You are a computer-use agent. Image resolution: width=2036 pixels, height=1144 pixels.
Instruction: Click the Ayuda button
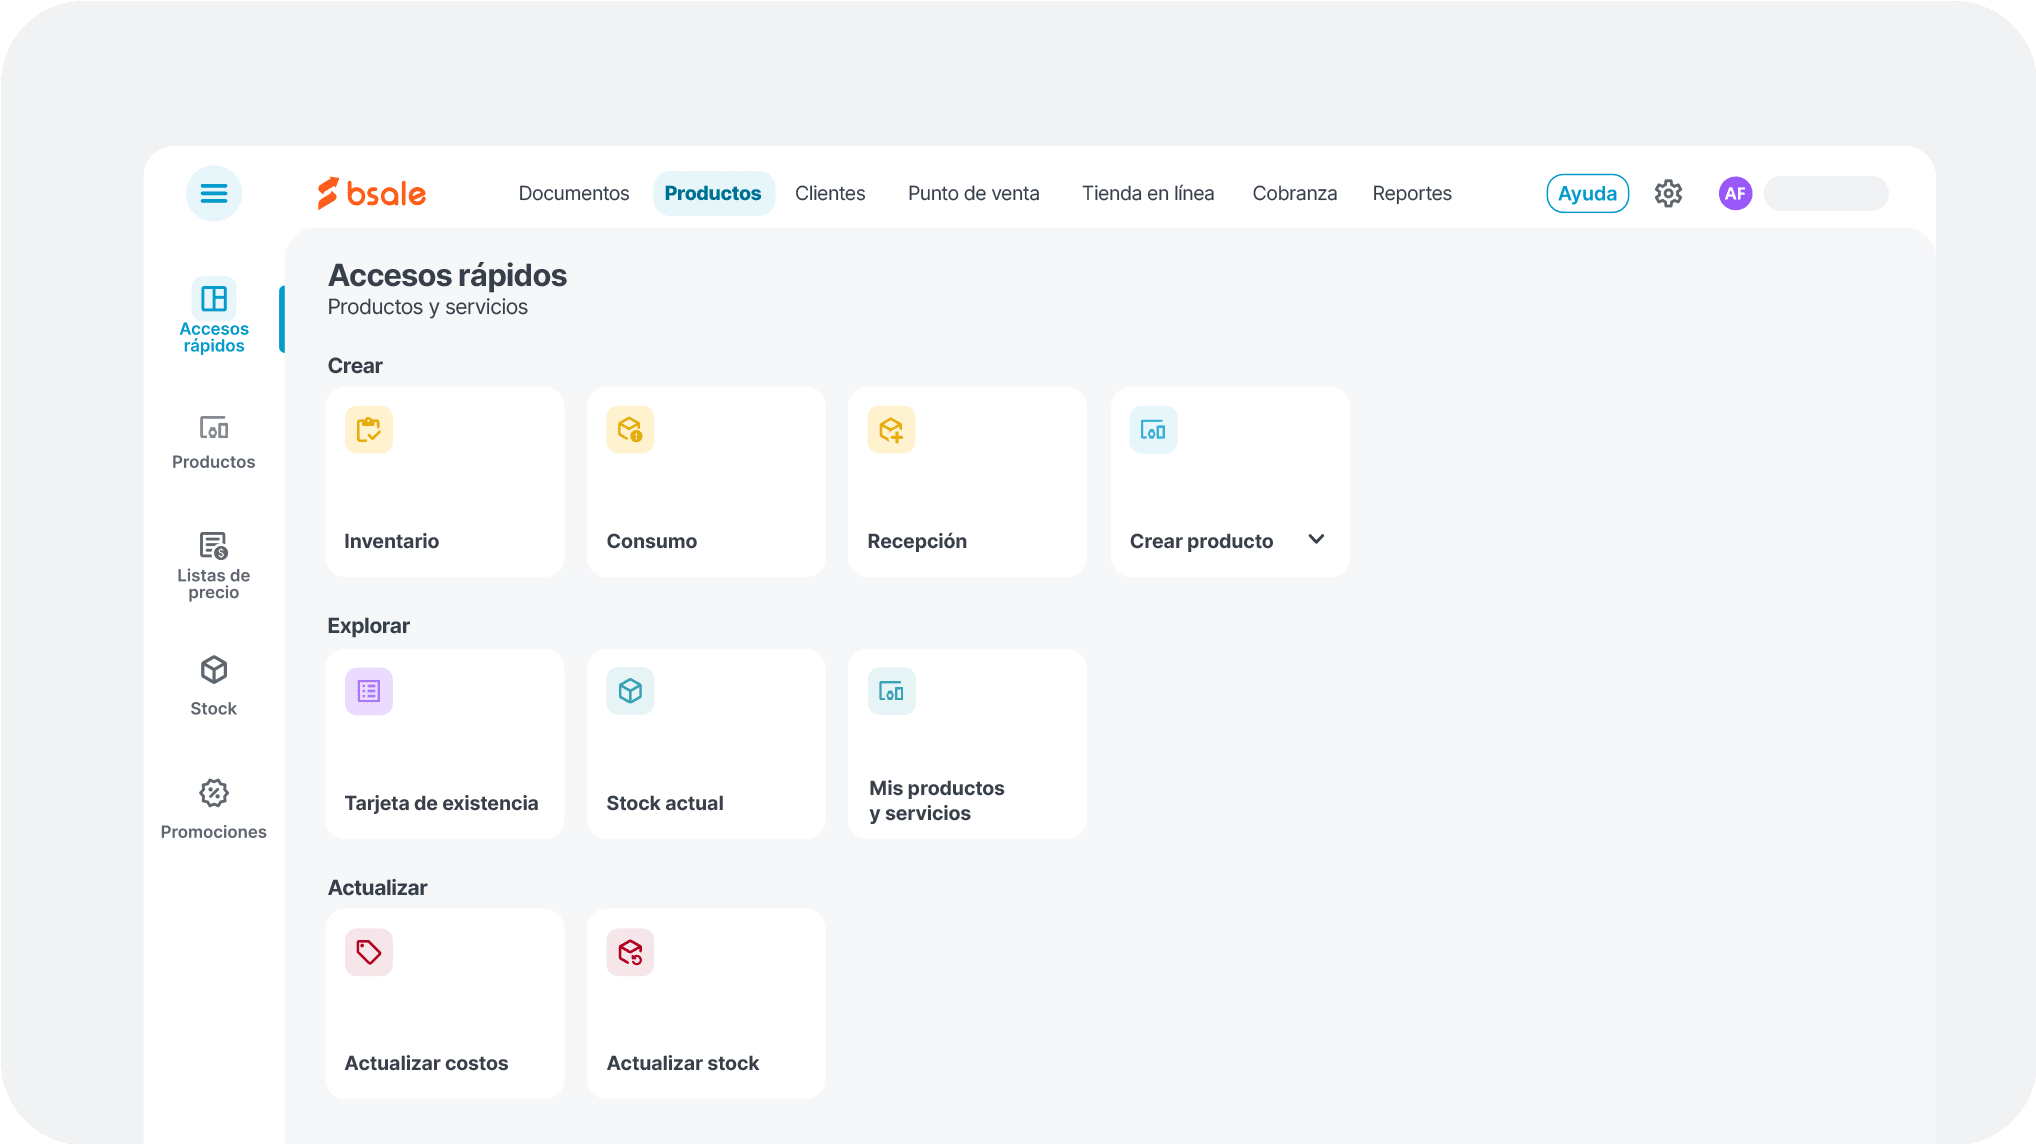(1587, 193)
